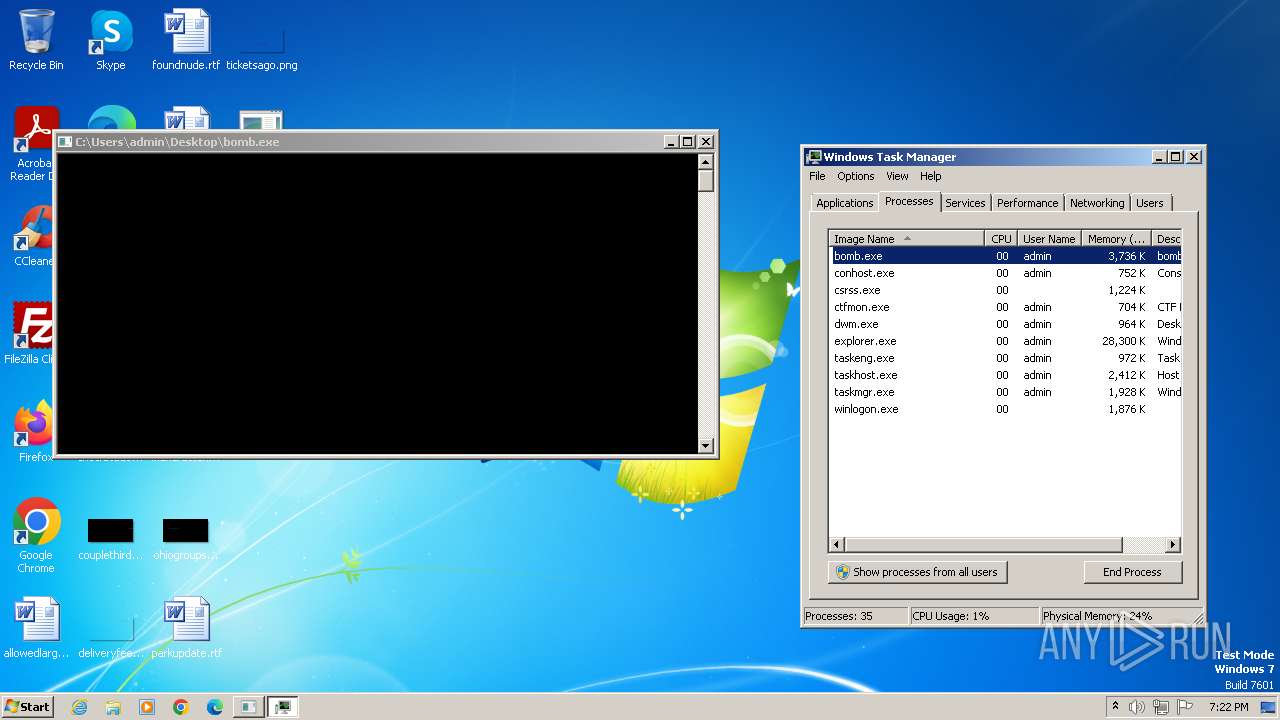Open network tray icon
This screenshot has width=1280, height=720.
point(1161,707)
